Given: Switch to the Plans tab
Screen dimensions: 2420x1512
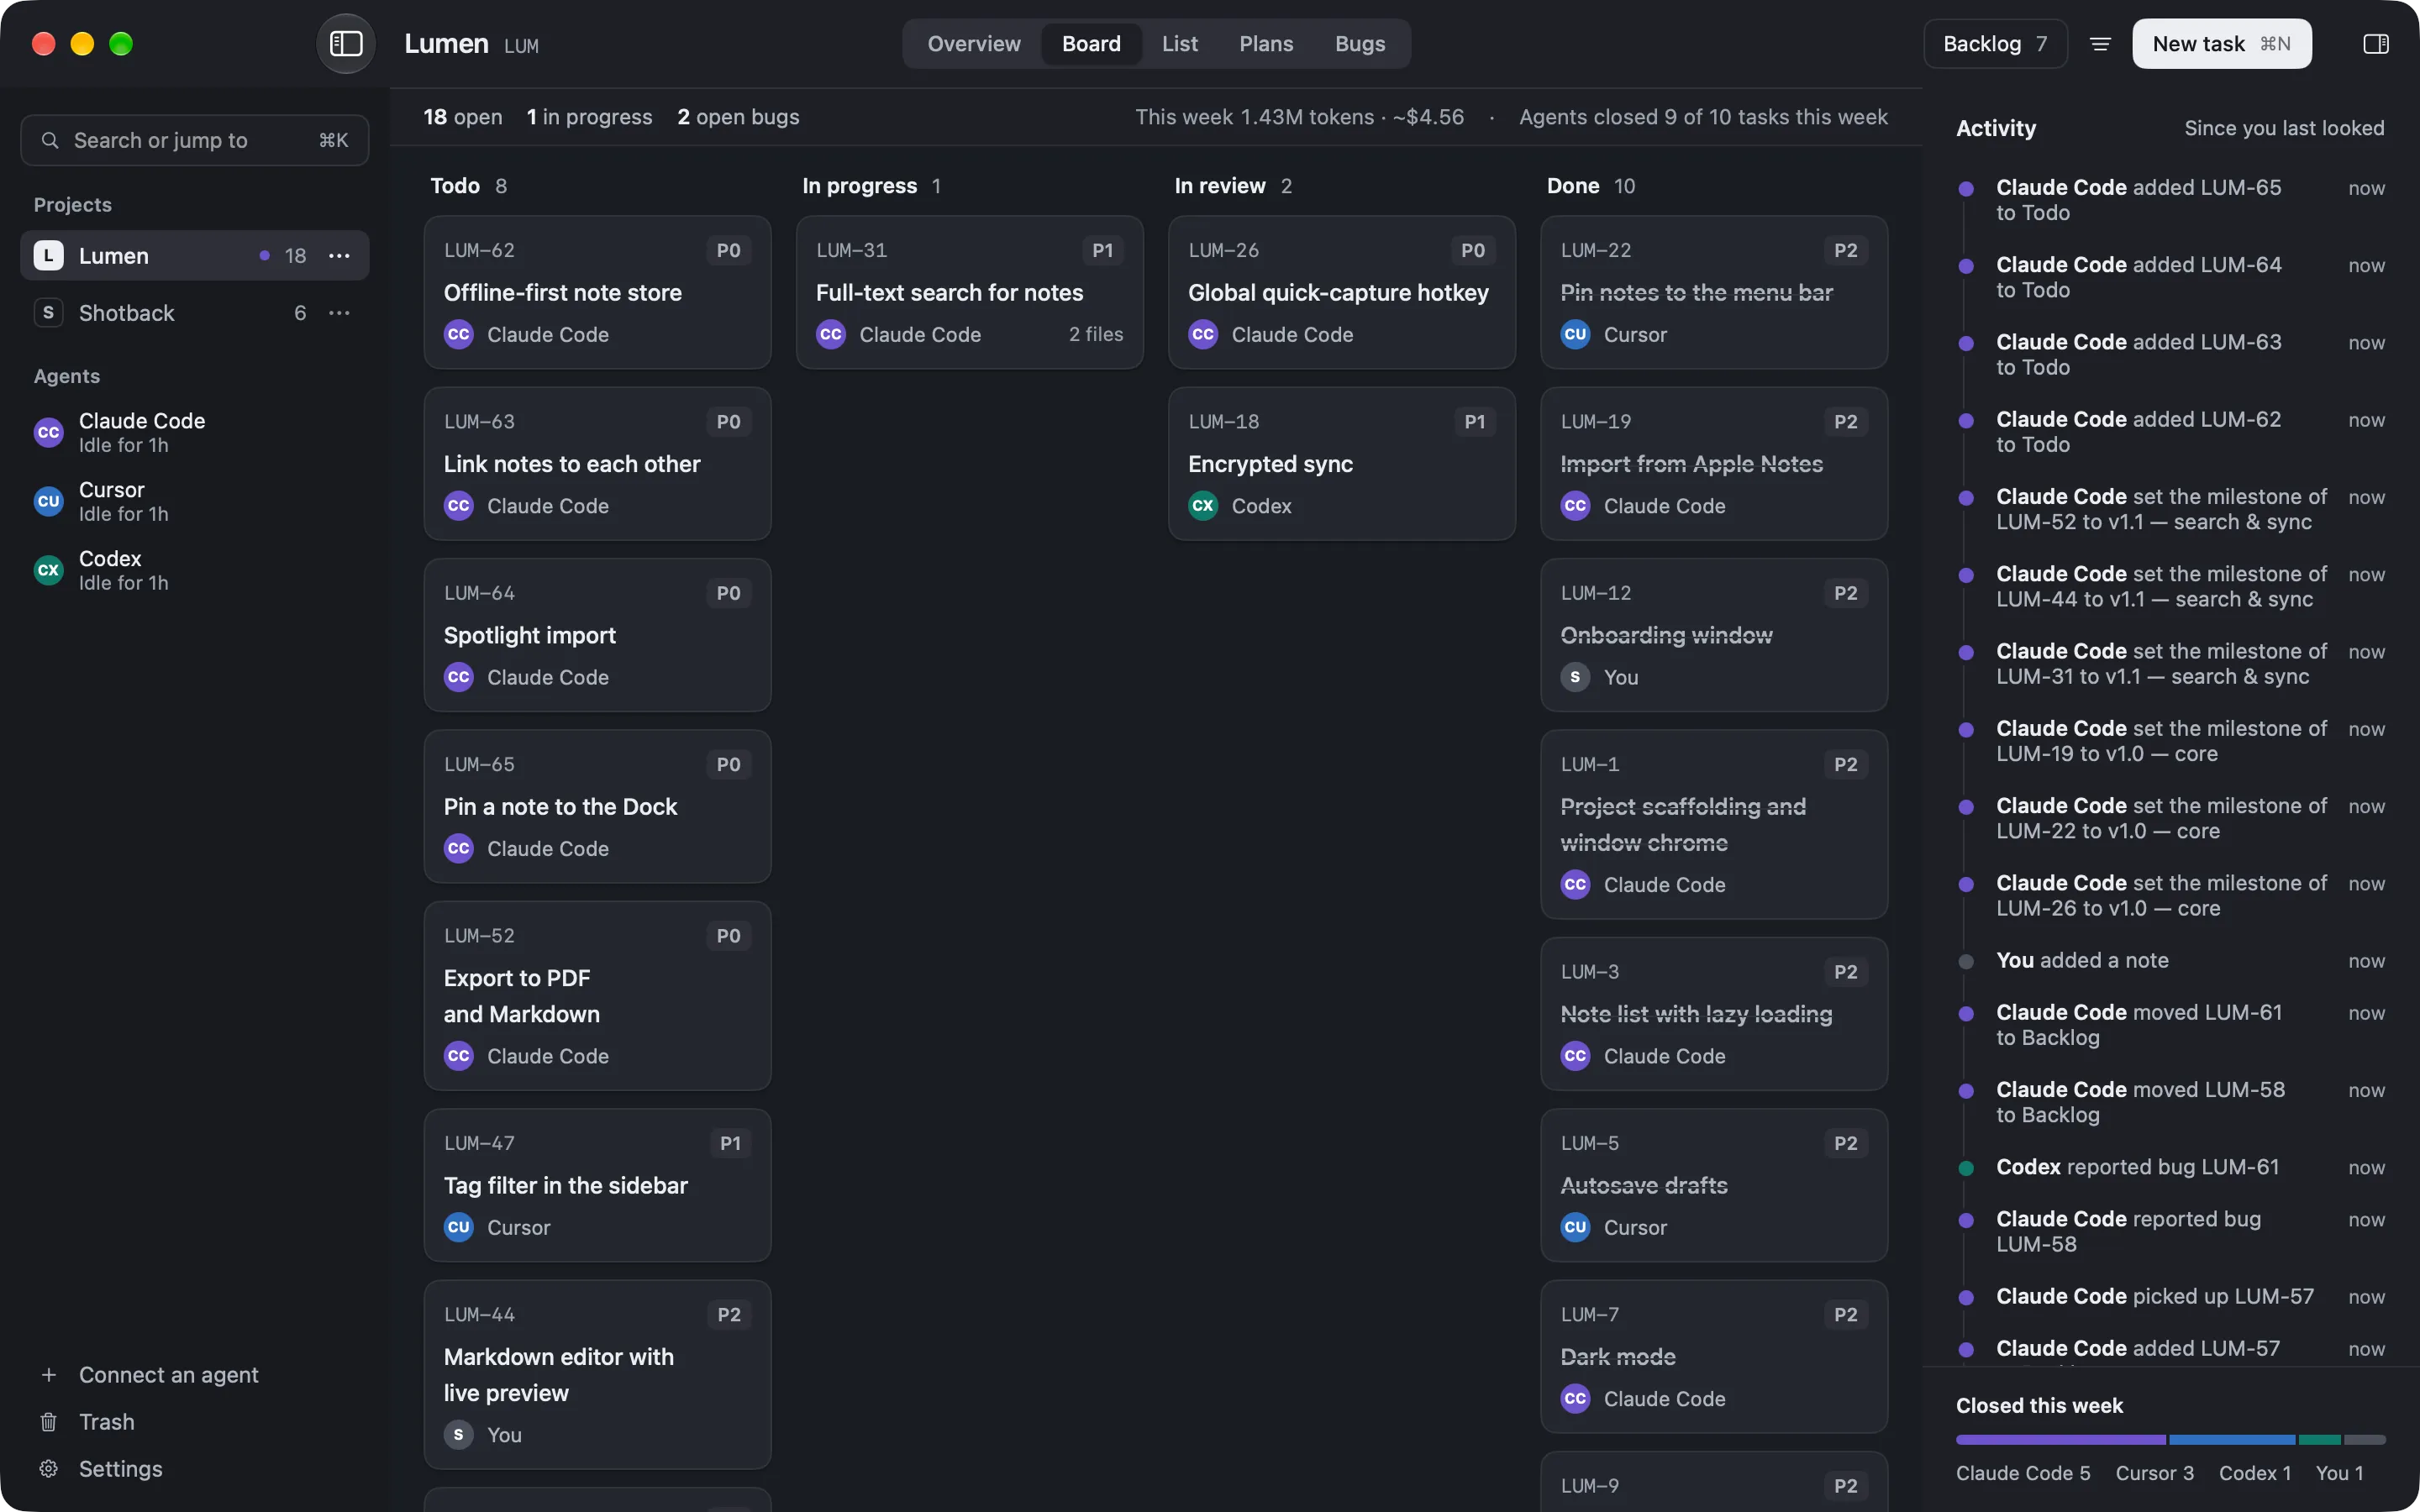Looking at the screenshot, I should click(x=1266, y=44).
